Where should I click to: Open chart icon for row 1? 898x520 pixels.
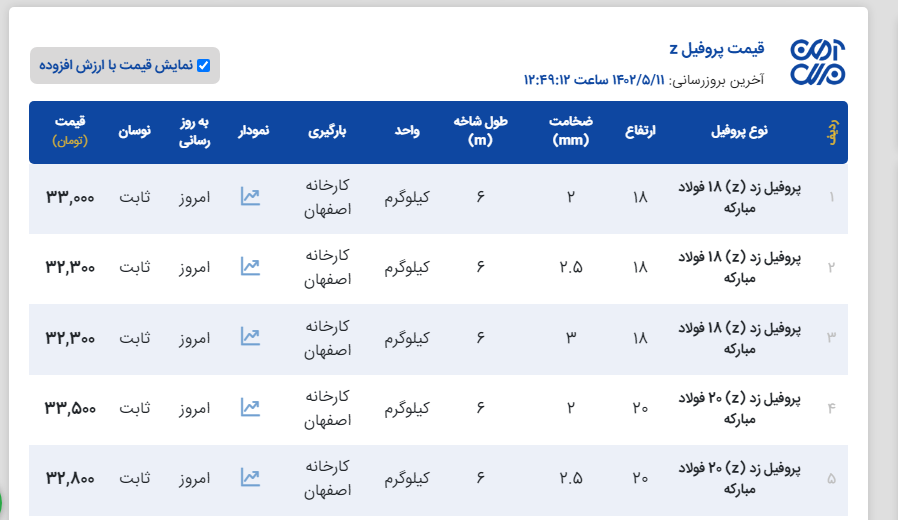(250, 197)
